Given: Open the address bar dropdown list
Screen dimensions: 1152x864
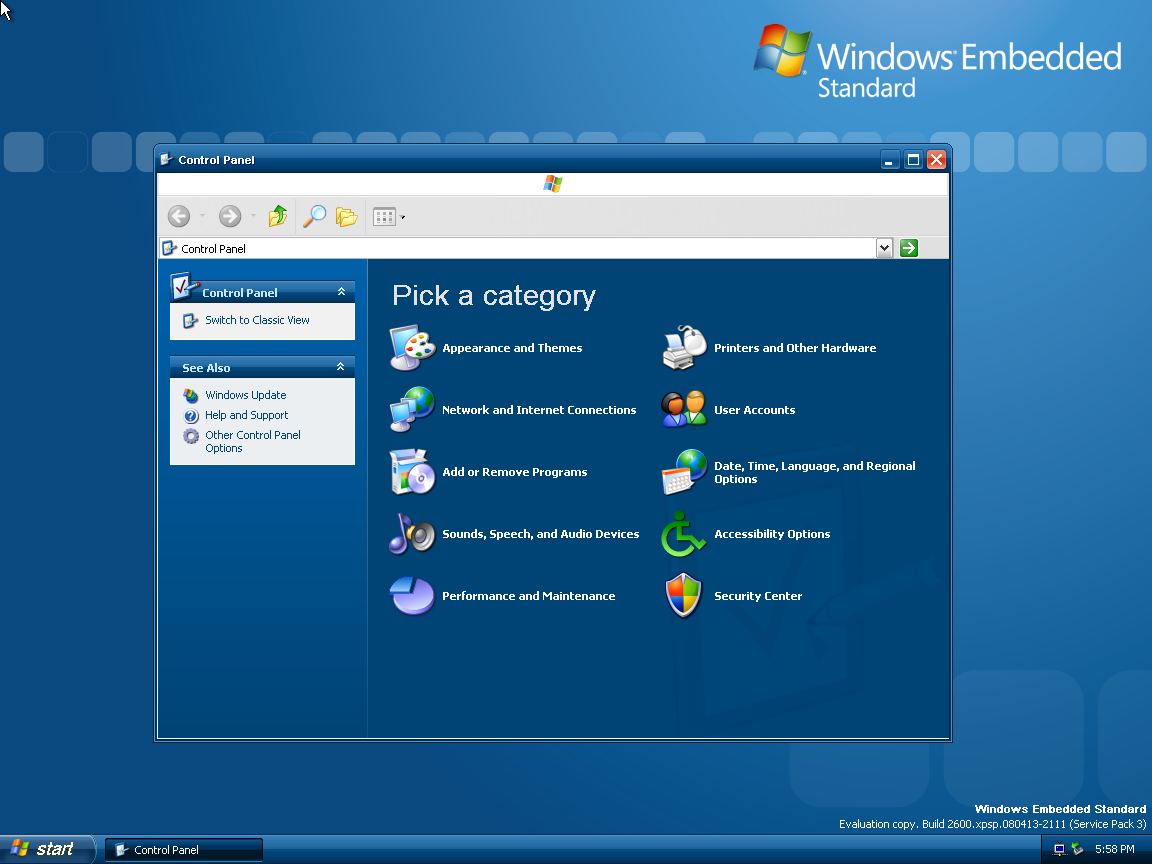Looking at the screenshot, I should coord(884,248).
